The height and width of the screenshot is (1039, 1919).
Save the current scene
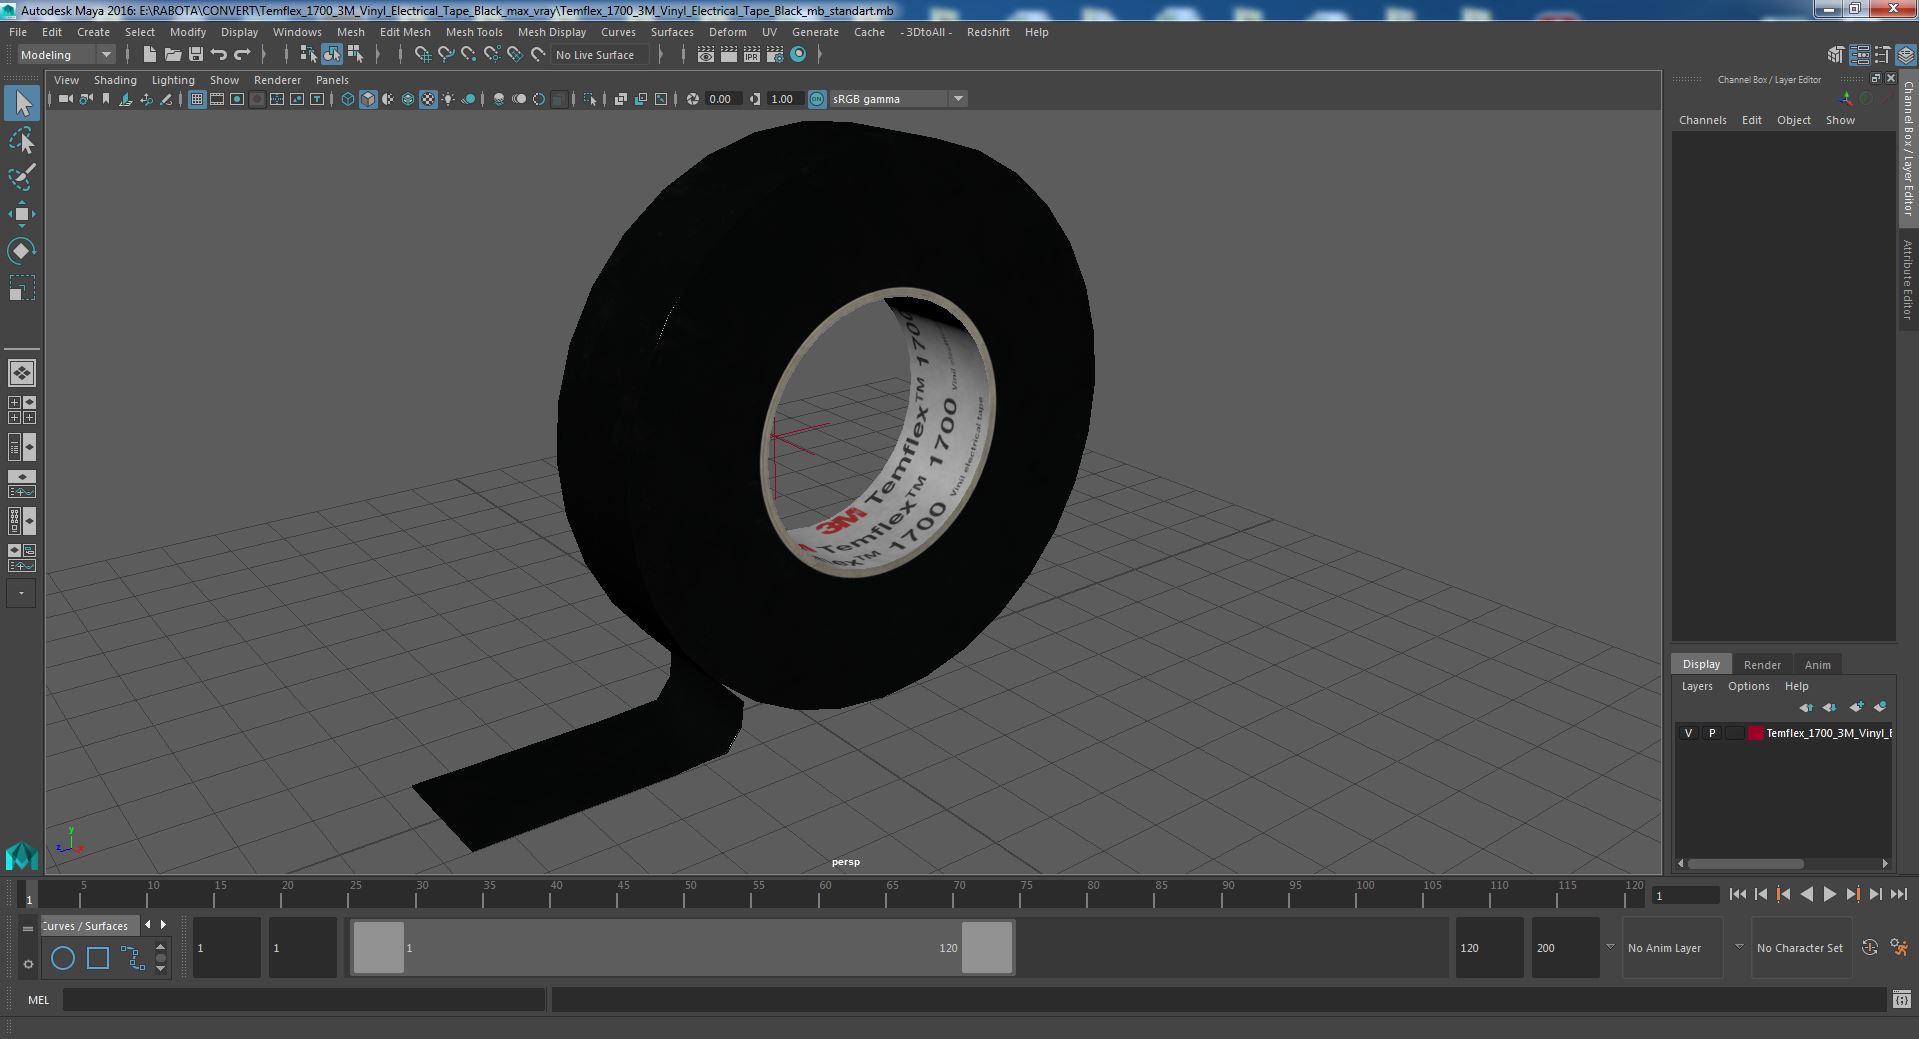click(196, 55)
